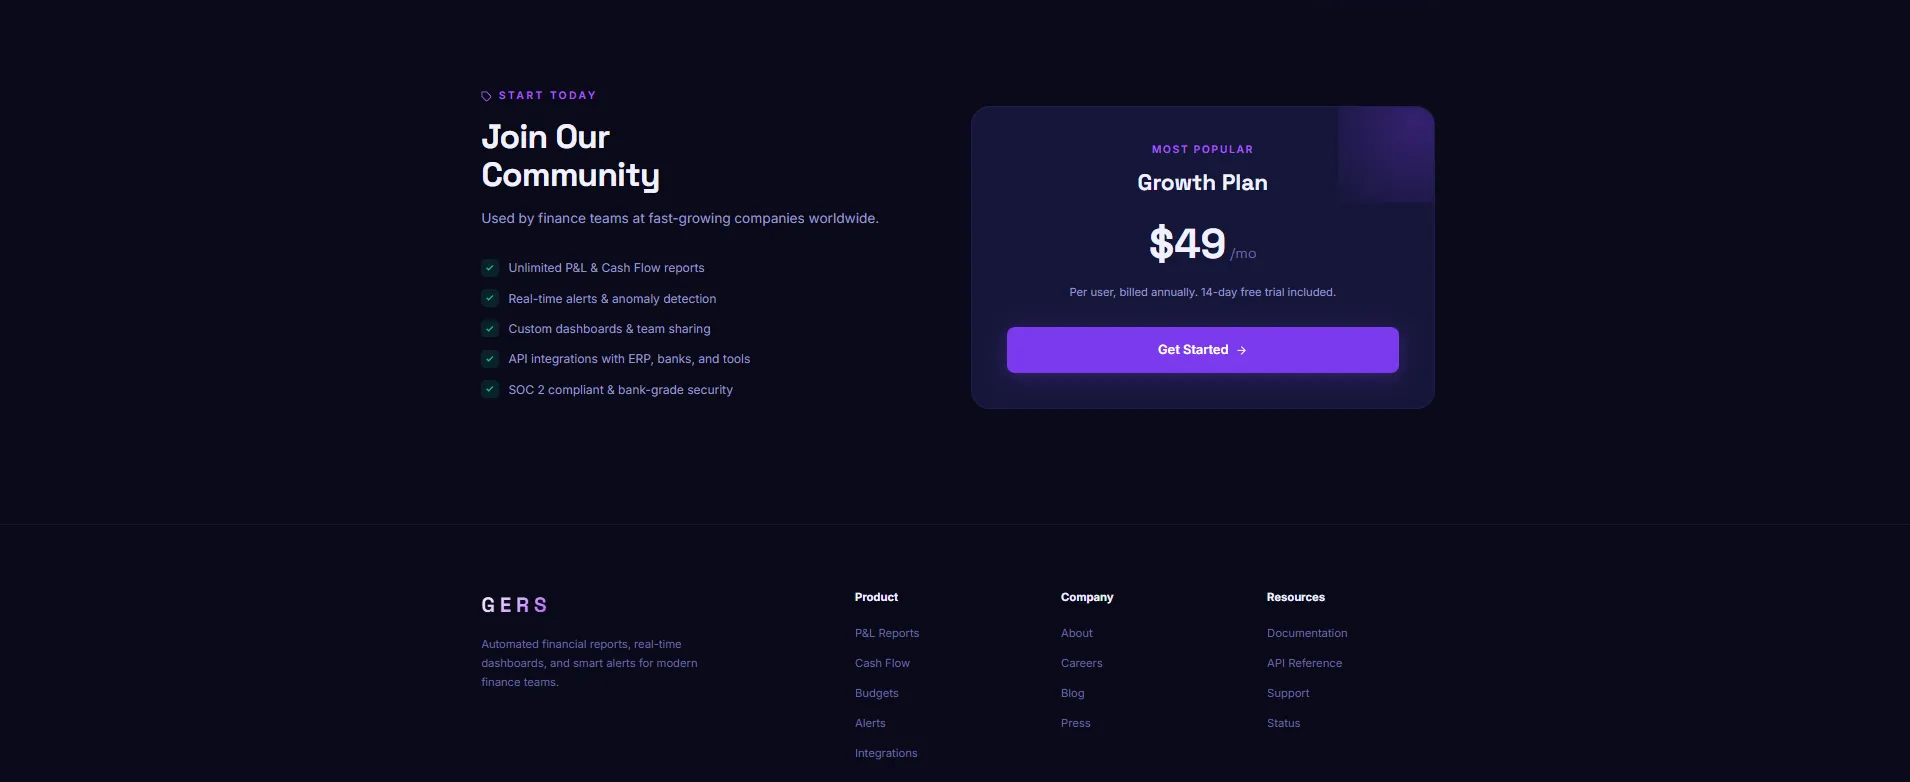Open the About link under Company
1910x782 pixels.
point(1076,633)
